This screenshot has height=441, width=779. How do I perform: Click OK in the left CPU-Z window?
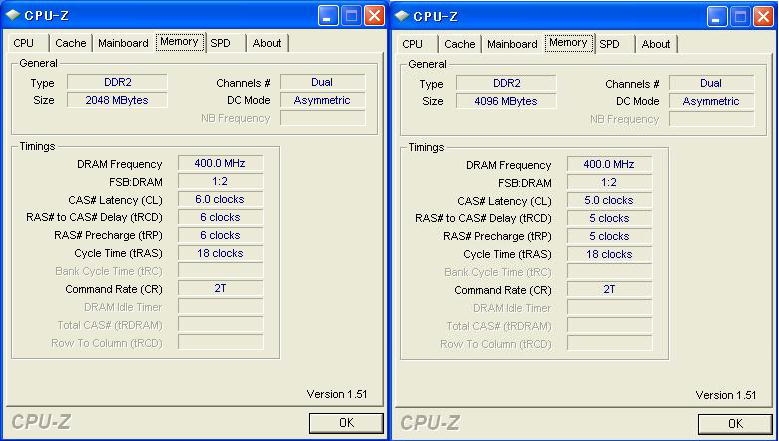(x=346, y=423)
